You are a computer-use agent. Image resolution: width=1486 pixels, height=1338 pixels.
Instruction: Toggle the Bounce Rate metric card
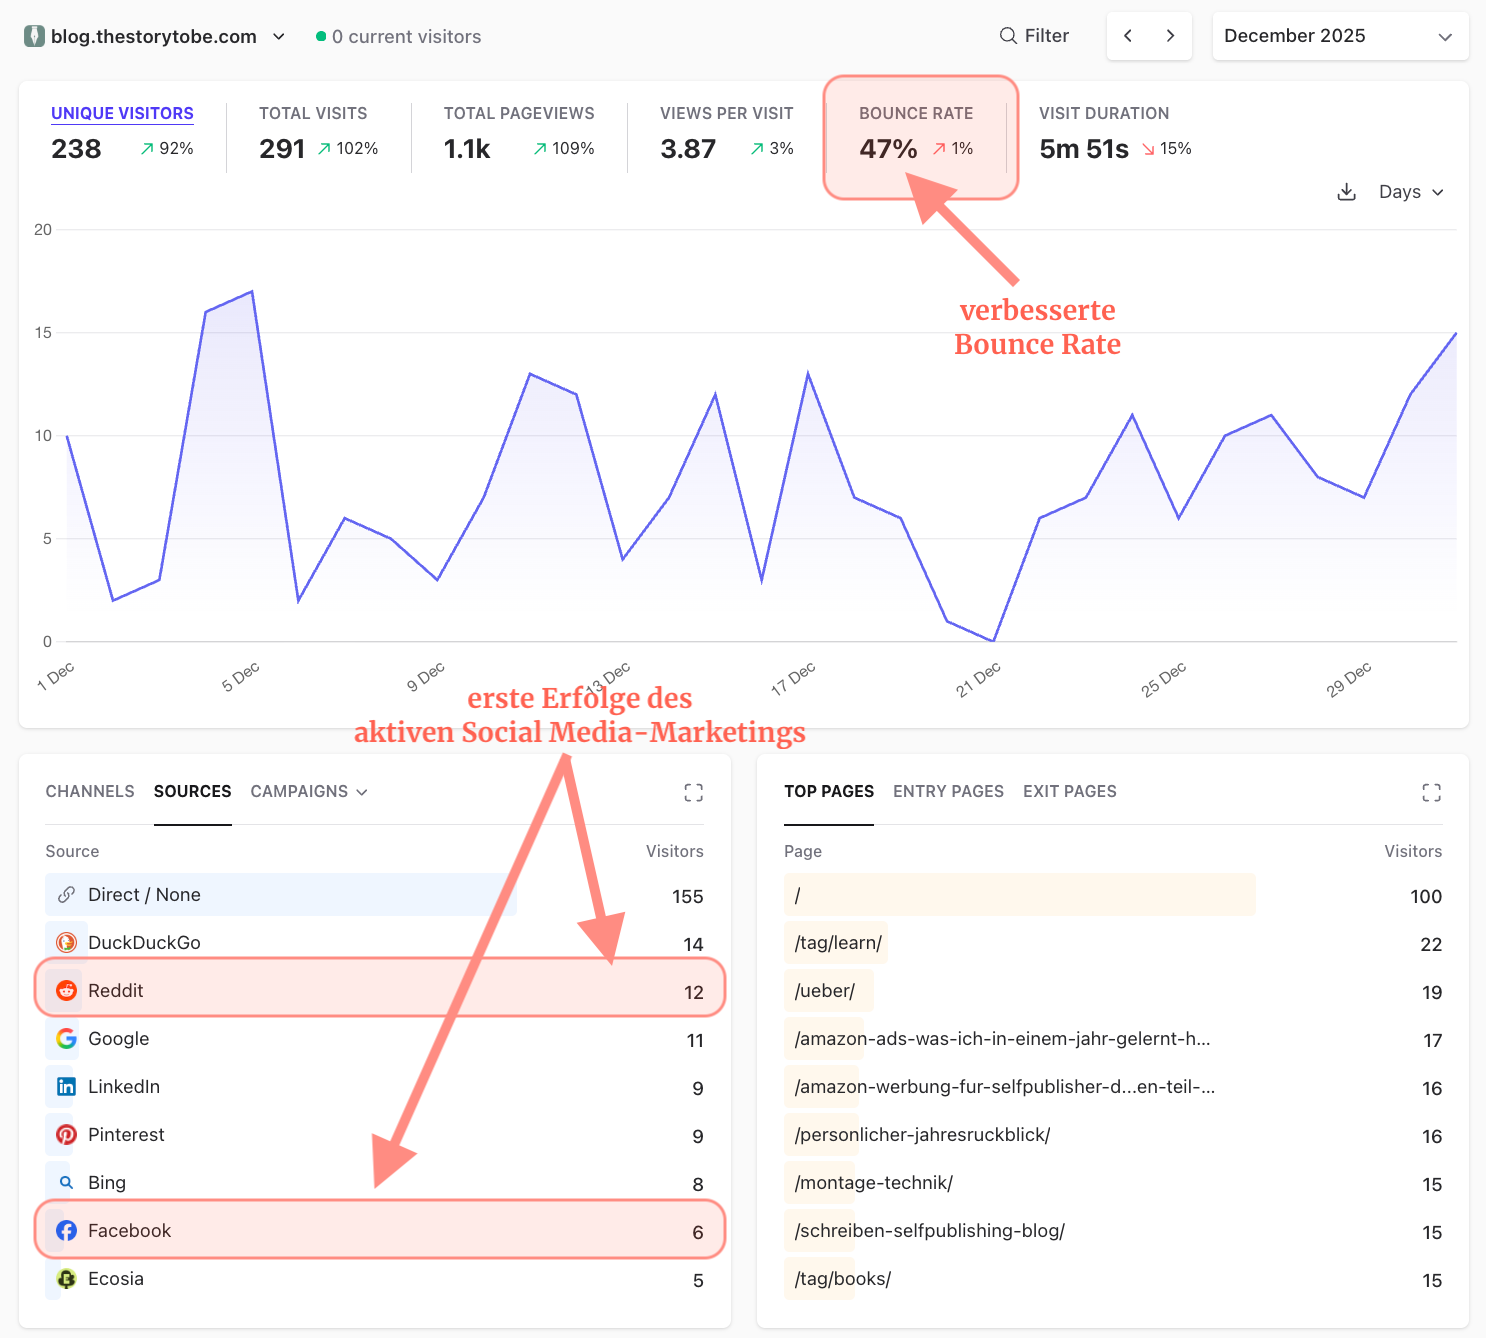[x=916, y=132]
